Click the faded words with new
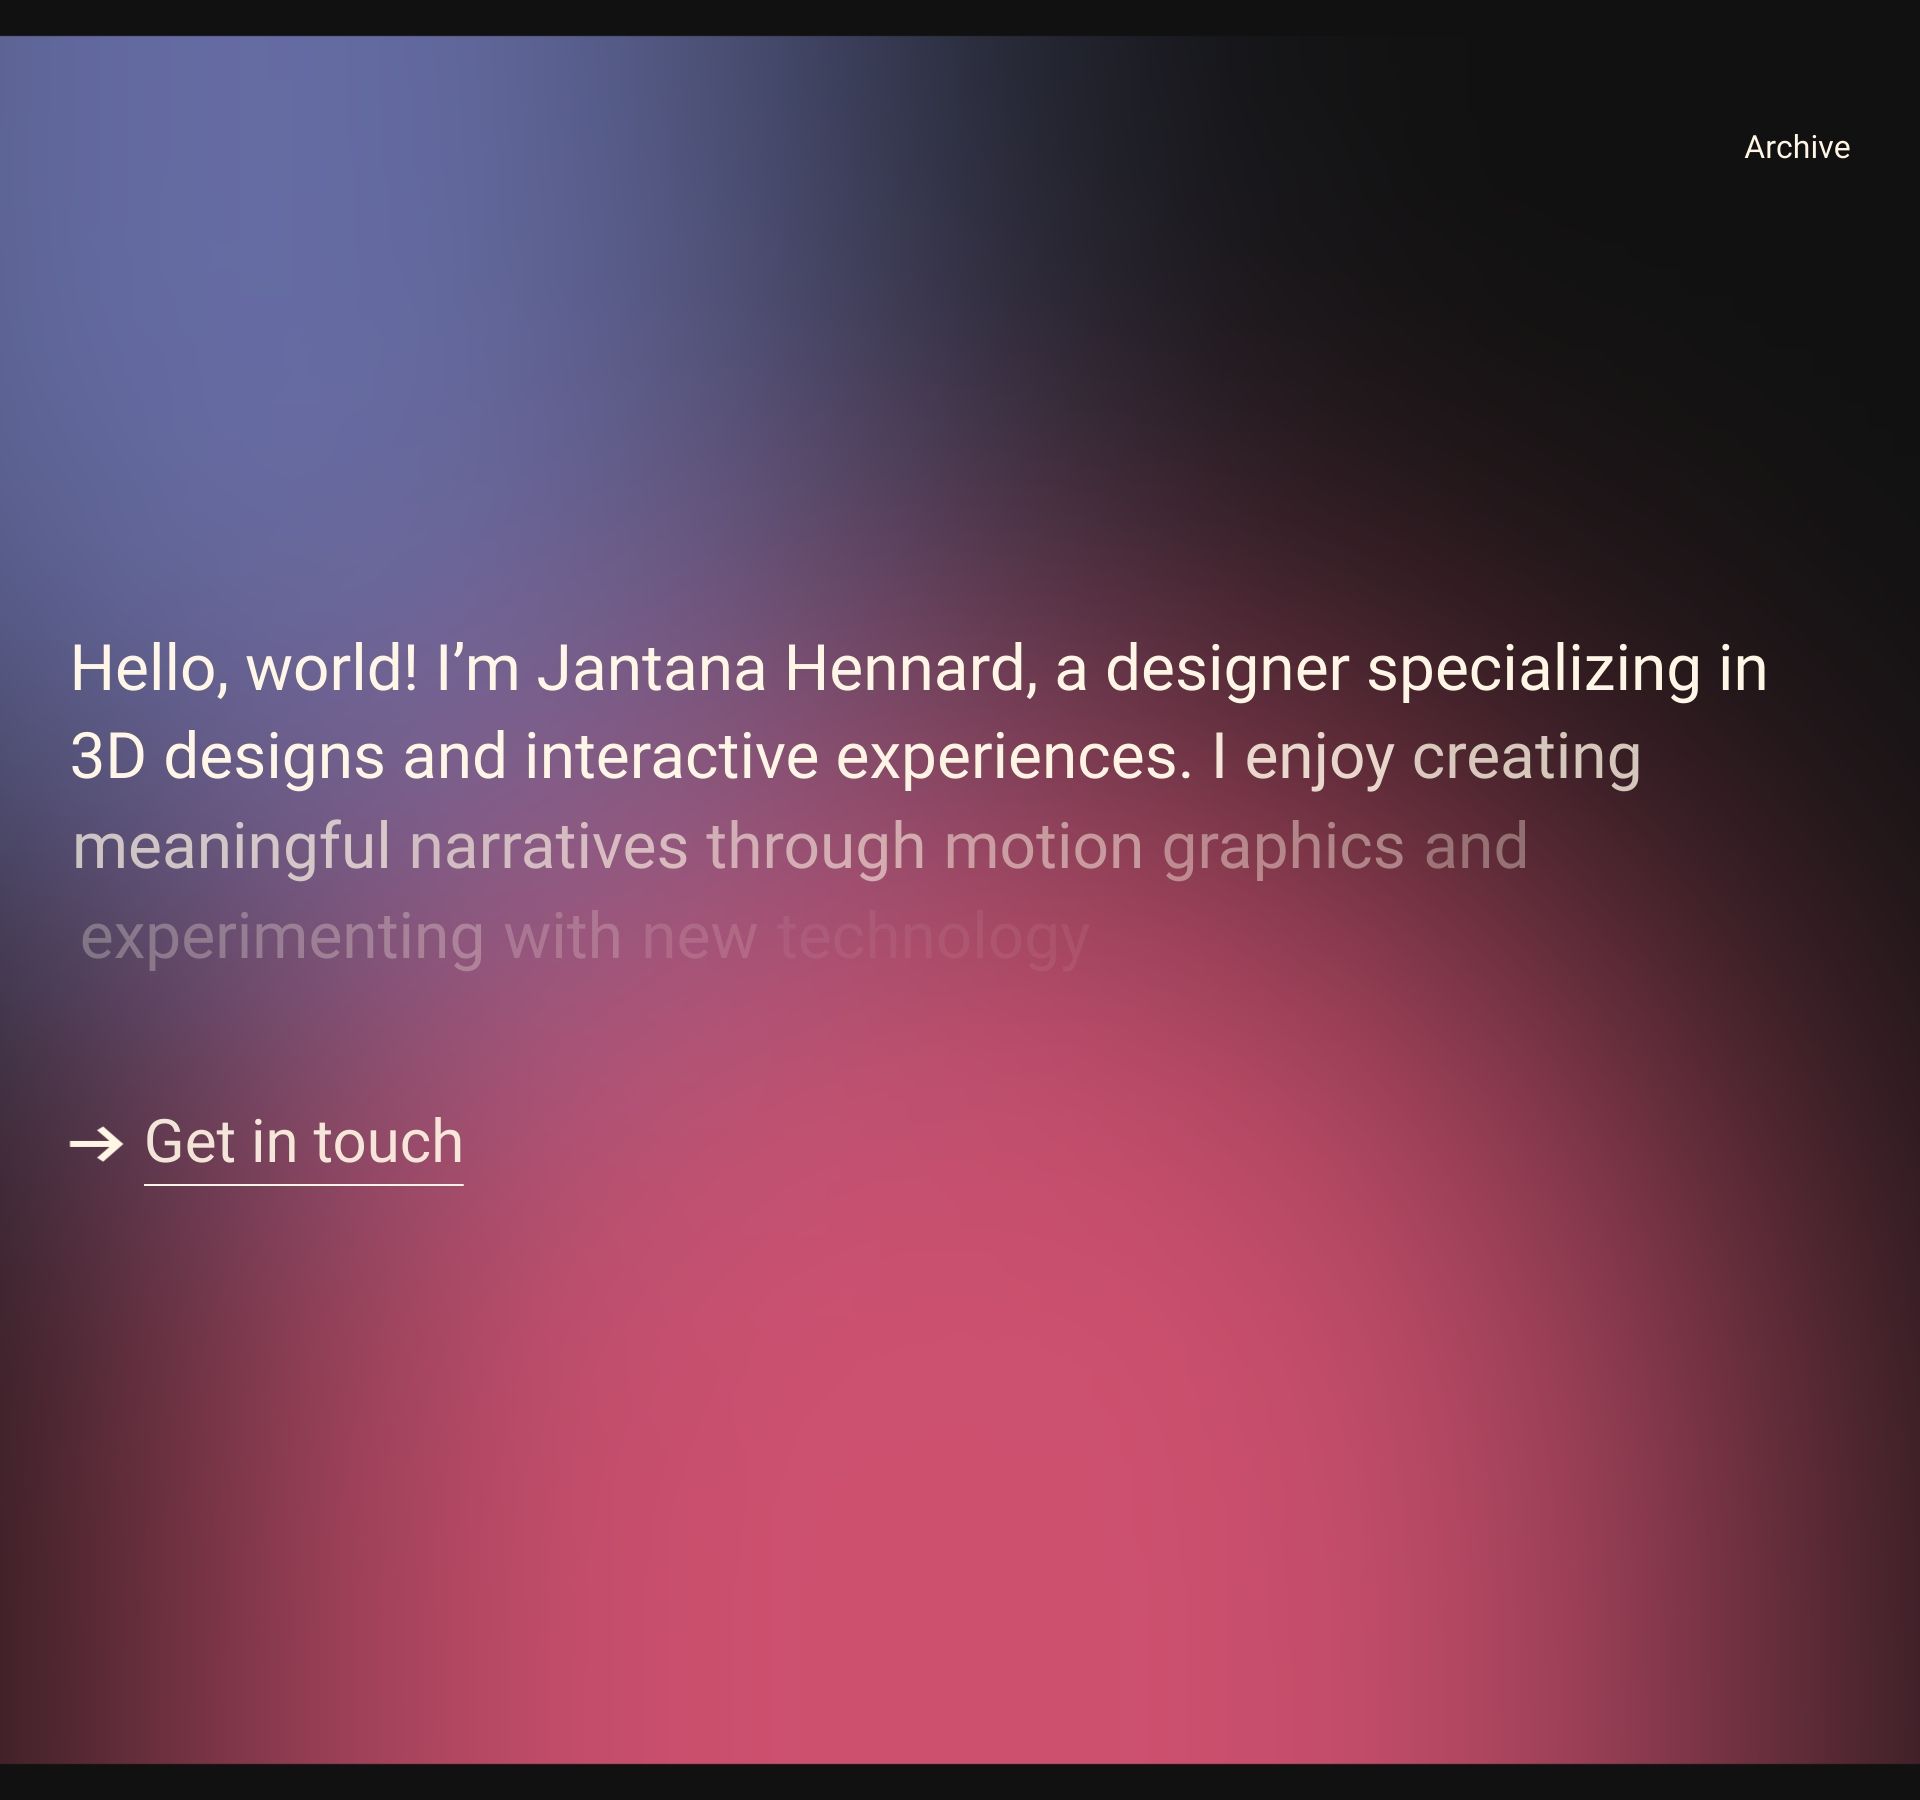Image resolution: width=1920 pixels, height=1800 pixels. pos(630,938)
